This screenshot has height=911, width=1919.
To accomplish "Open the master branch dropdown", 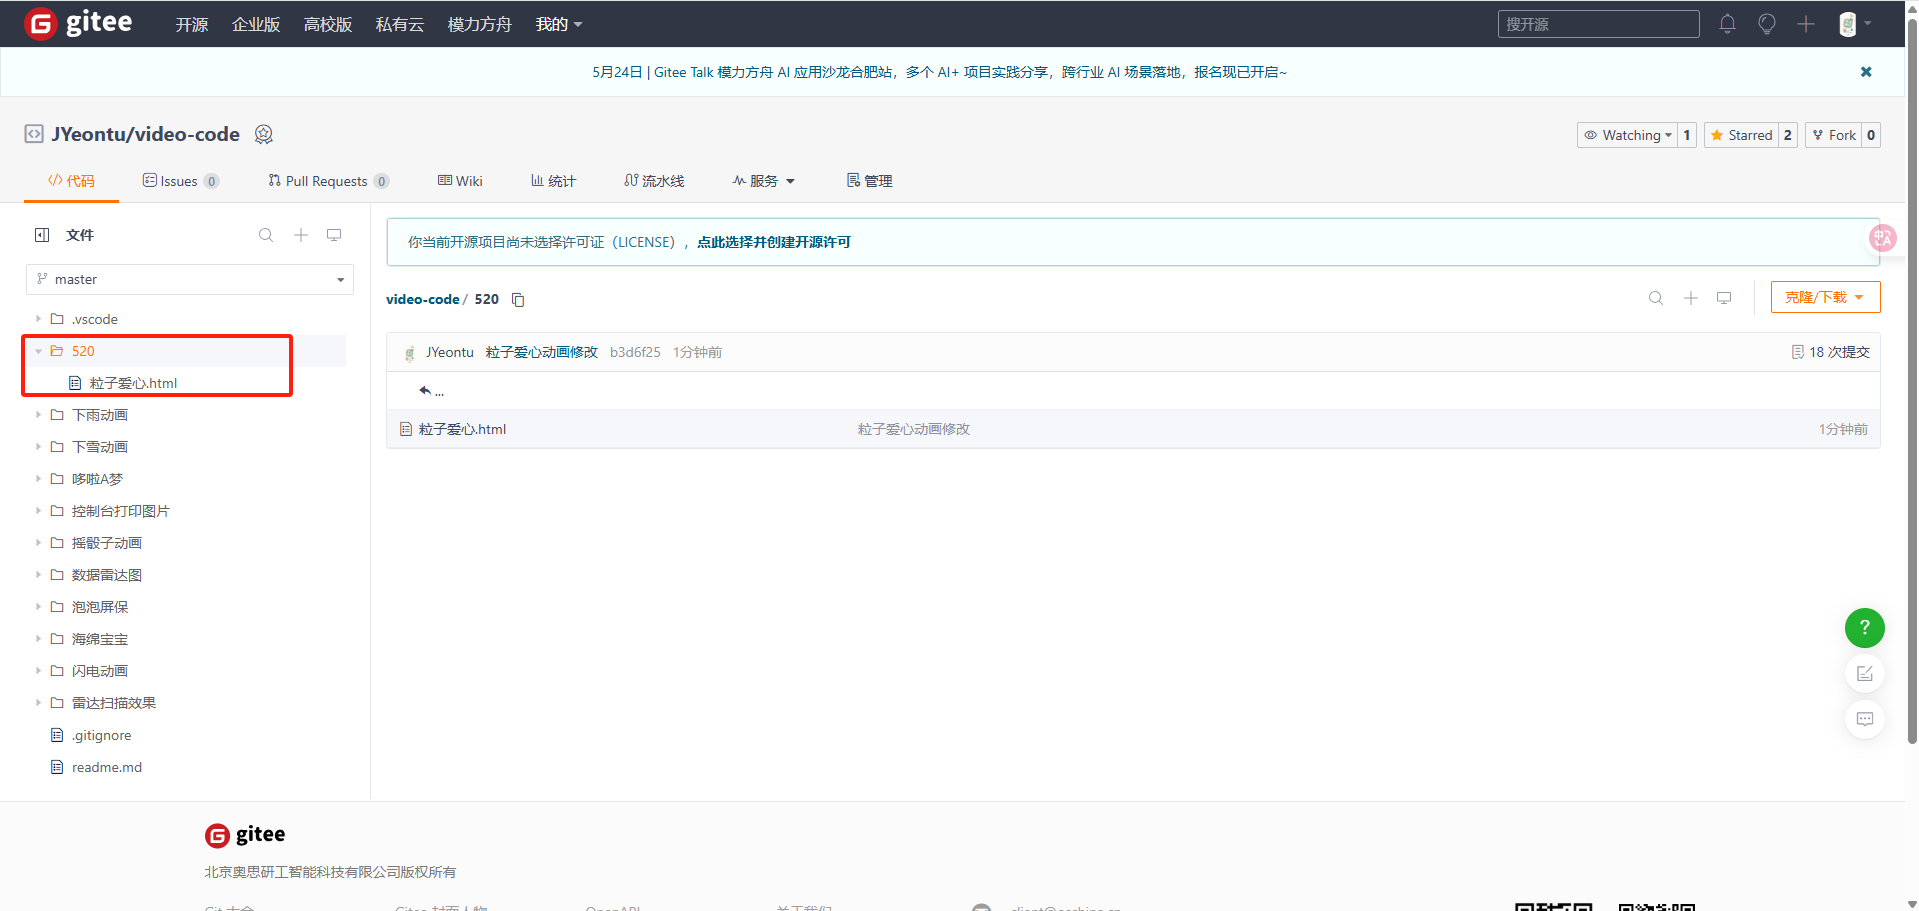I will pyautogui.click(x=190, y=279).
